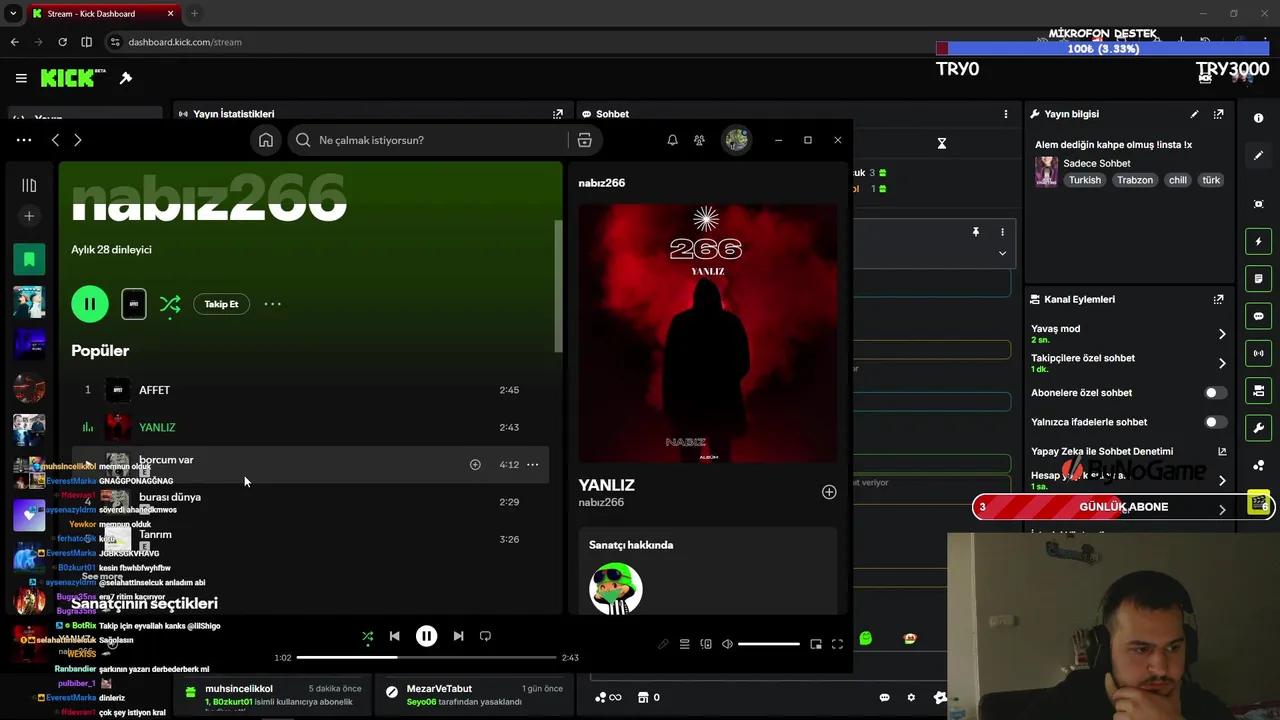Open Sohbet panel three-dot menu
This screenshot has height=720, width=1280.
pyautogui.click(x=1005, y=114)
